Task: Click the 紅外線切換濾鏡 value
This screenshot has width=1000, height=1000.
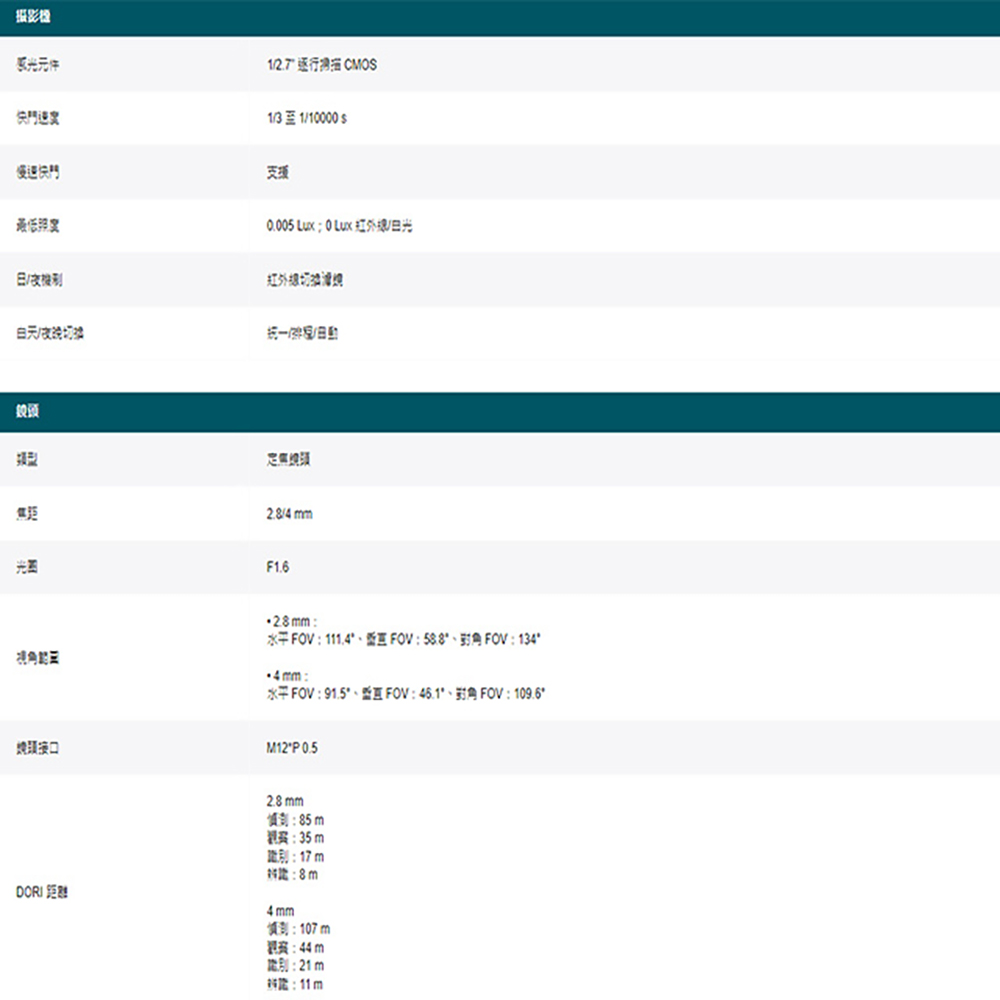Action: click(x=305, y=279)
